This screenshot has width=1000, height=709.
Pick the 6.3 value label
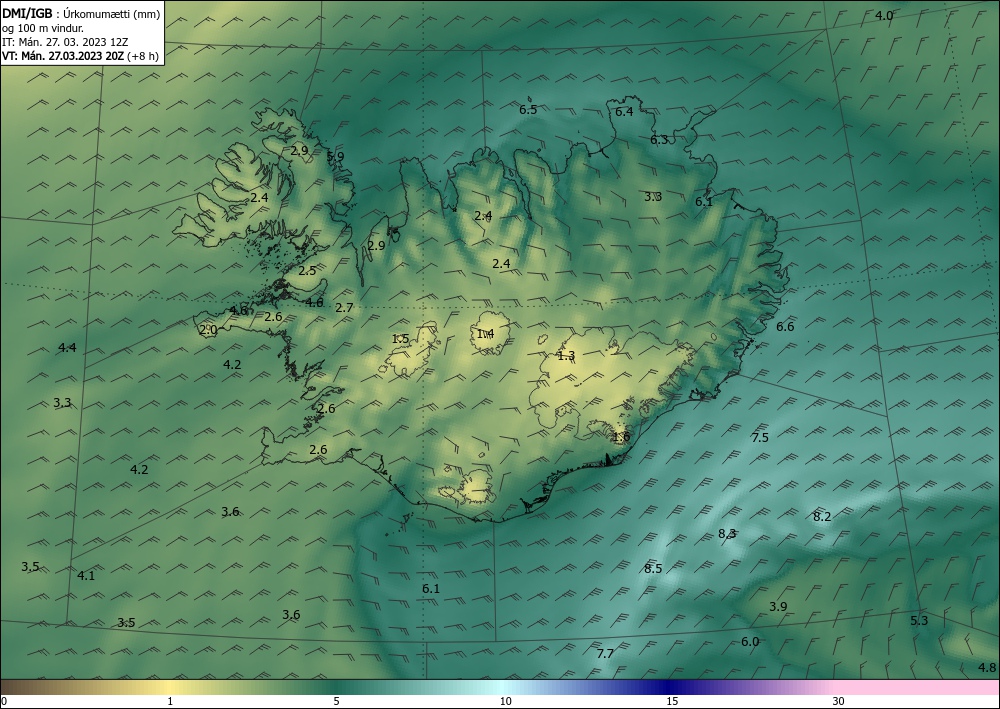[x=659, y=140]
